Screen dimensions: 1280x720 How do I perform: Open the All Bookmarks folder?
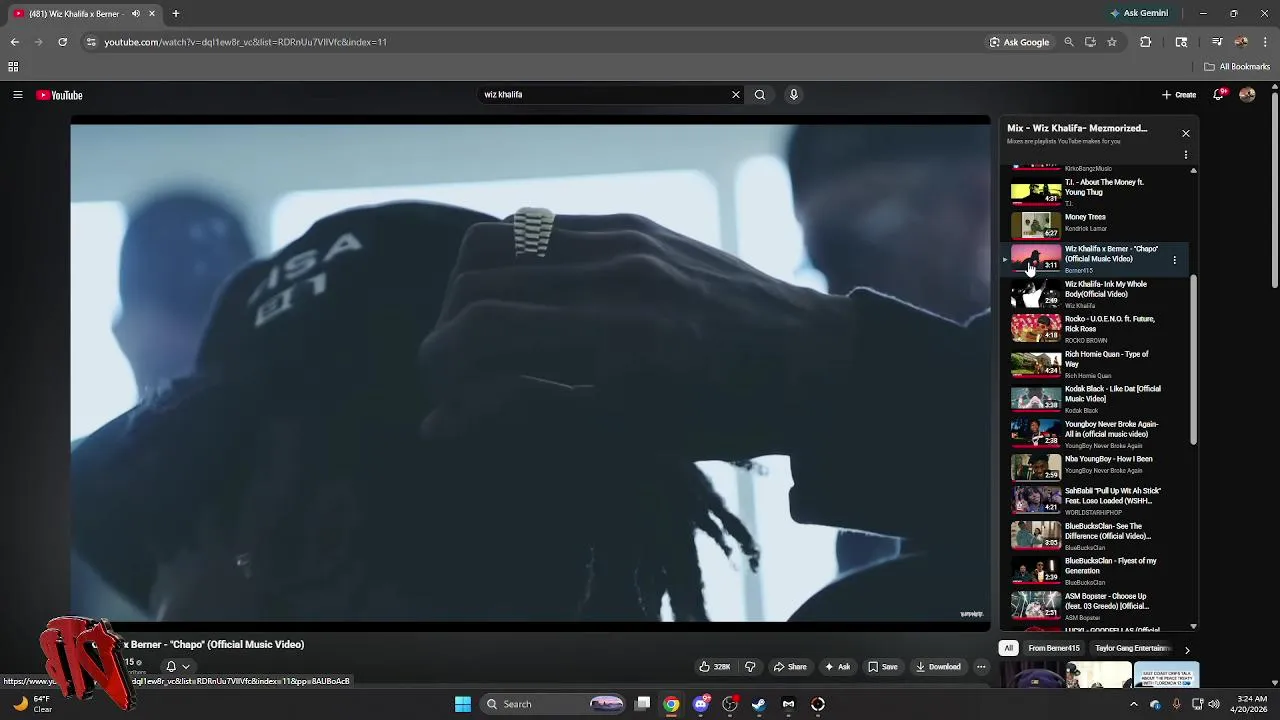[x=1237, y=67]
